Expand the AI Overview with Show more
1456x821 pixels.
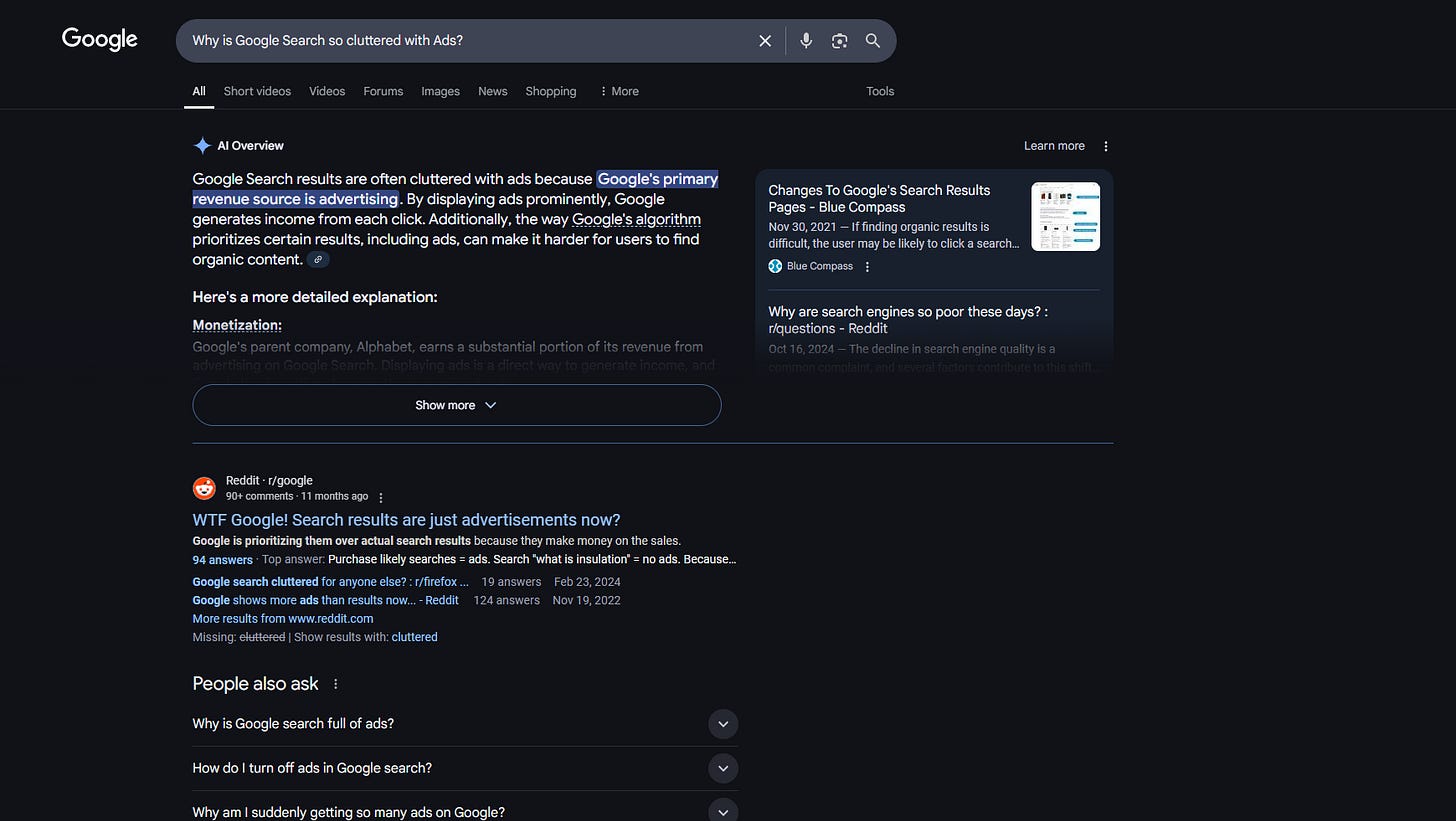[x=457, y=405]
